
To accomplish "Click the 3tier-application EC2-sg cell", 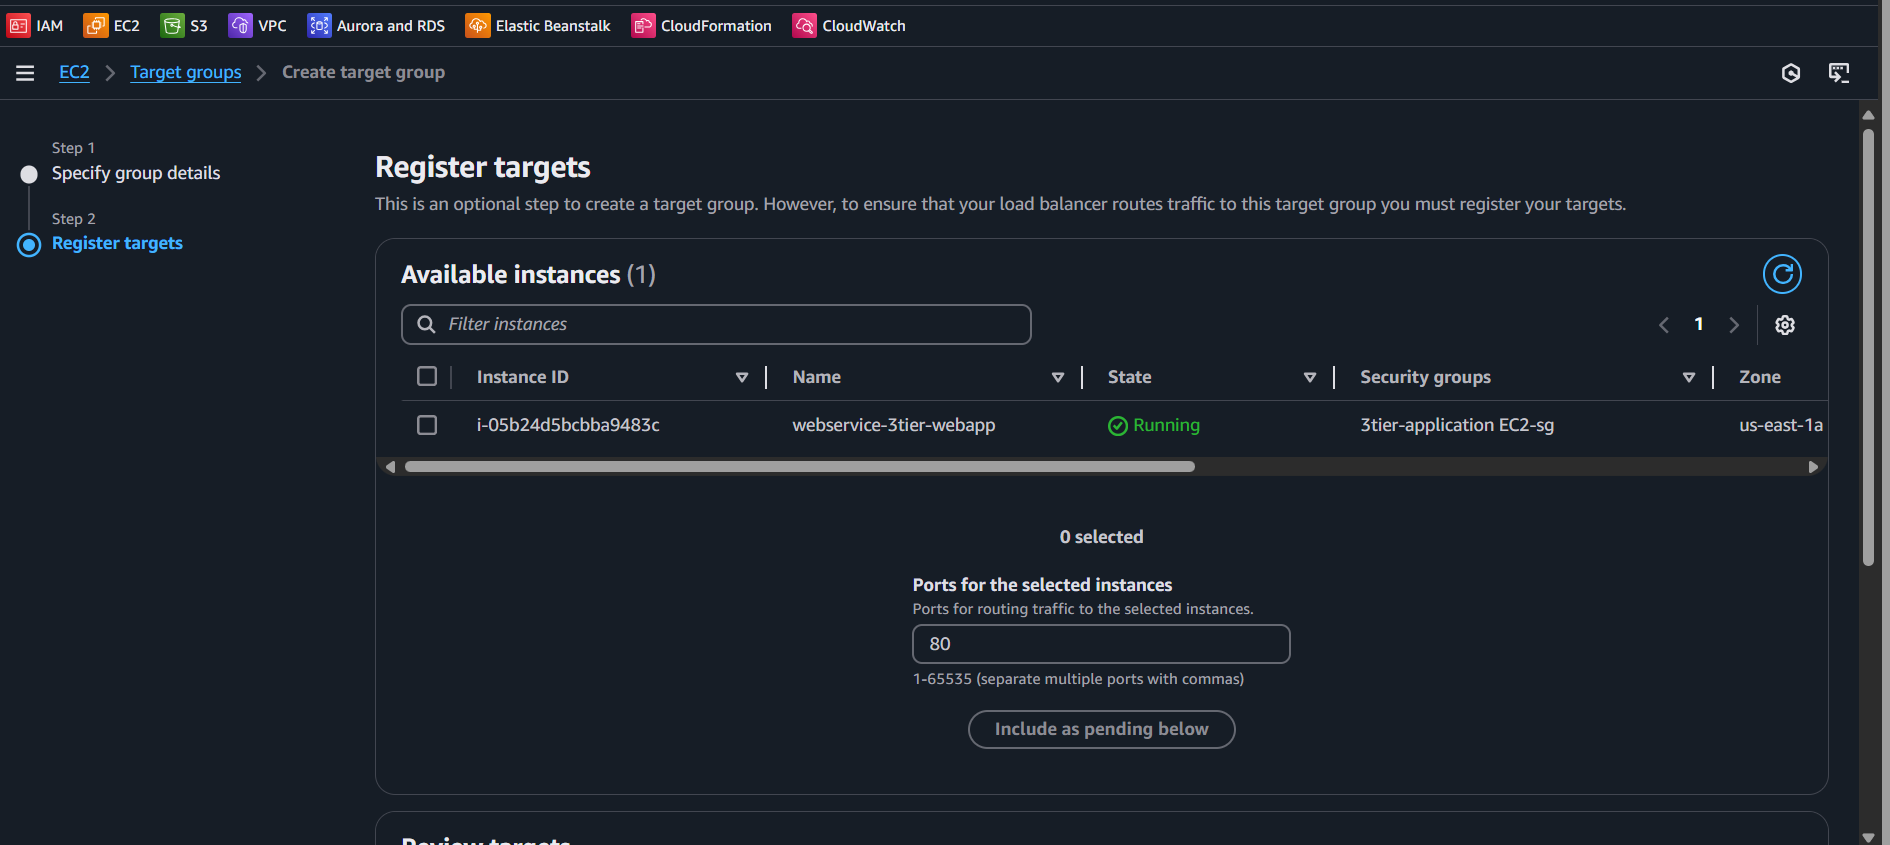I will pos(1457,425).
